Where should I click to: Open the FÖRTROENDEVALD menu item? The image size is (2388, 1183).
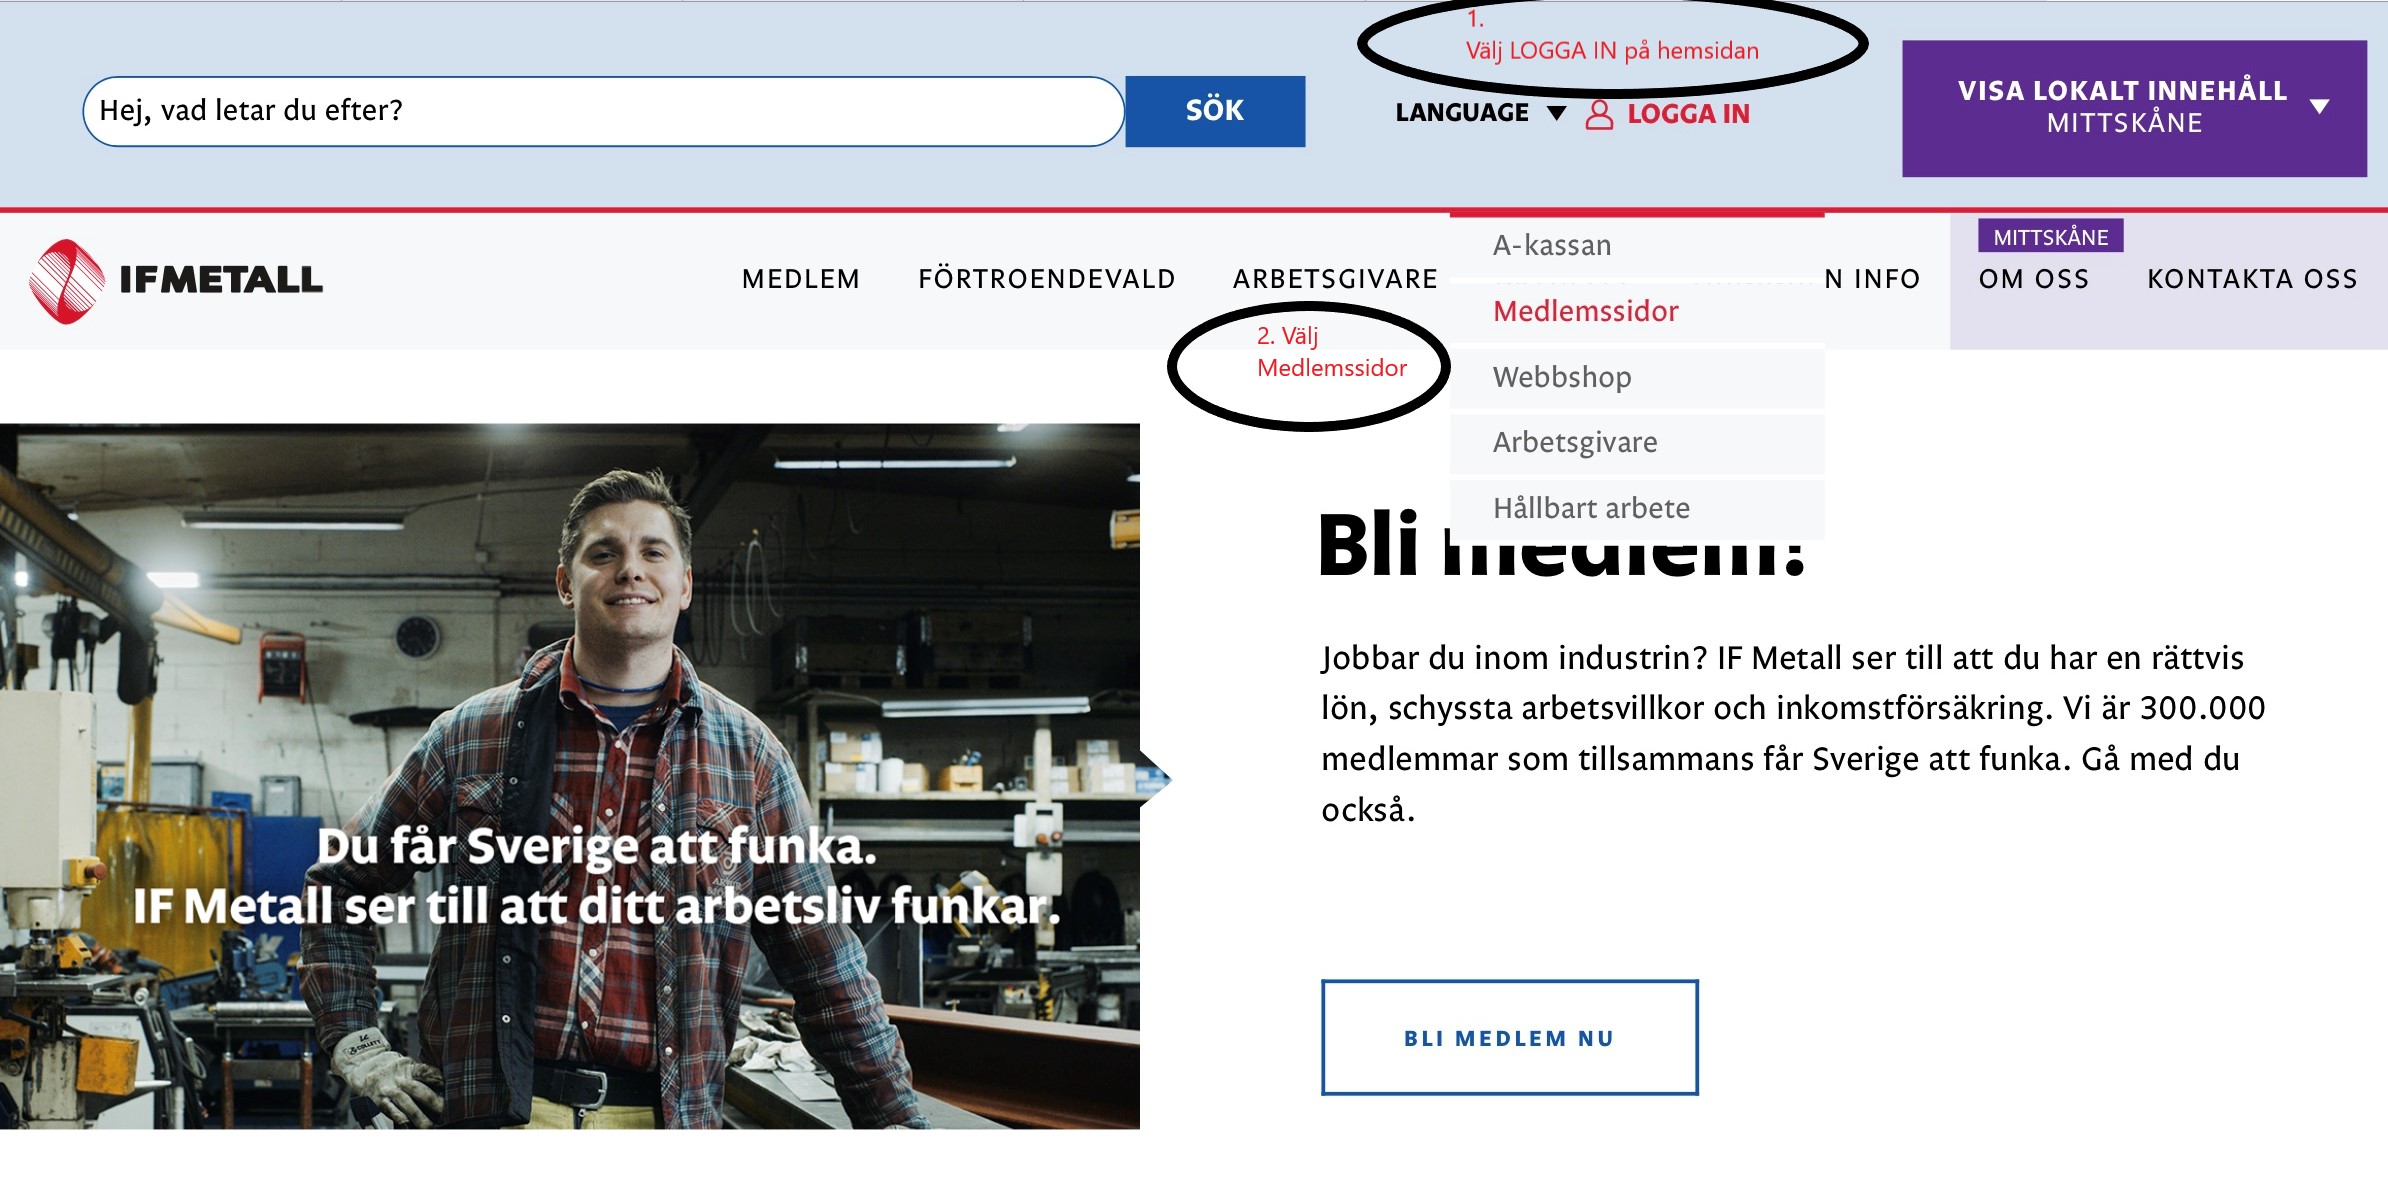tap(1046, 279)
